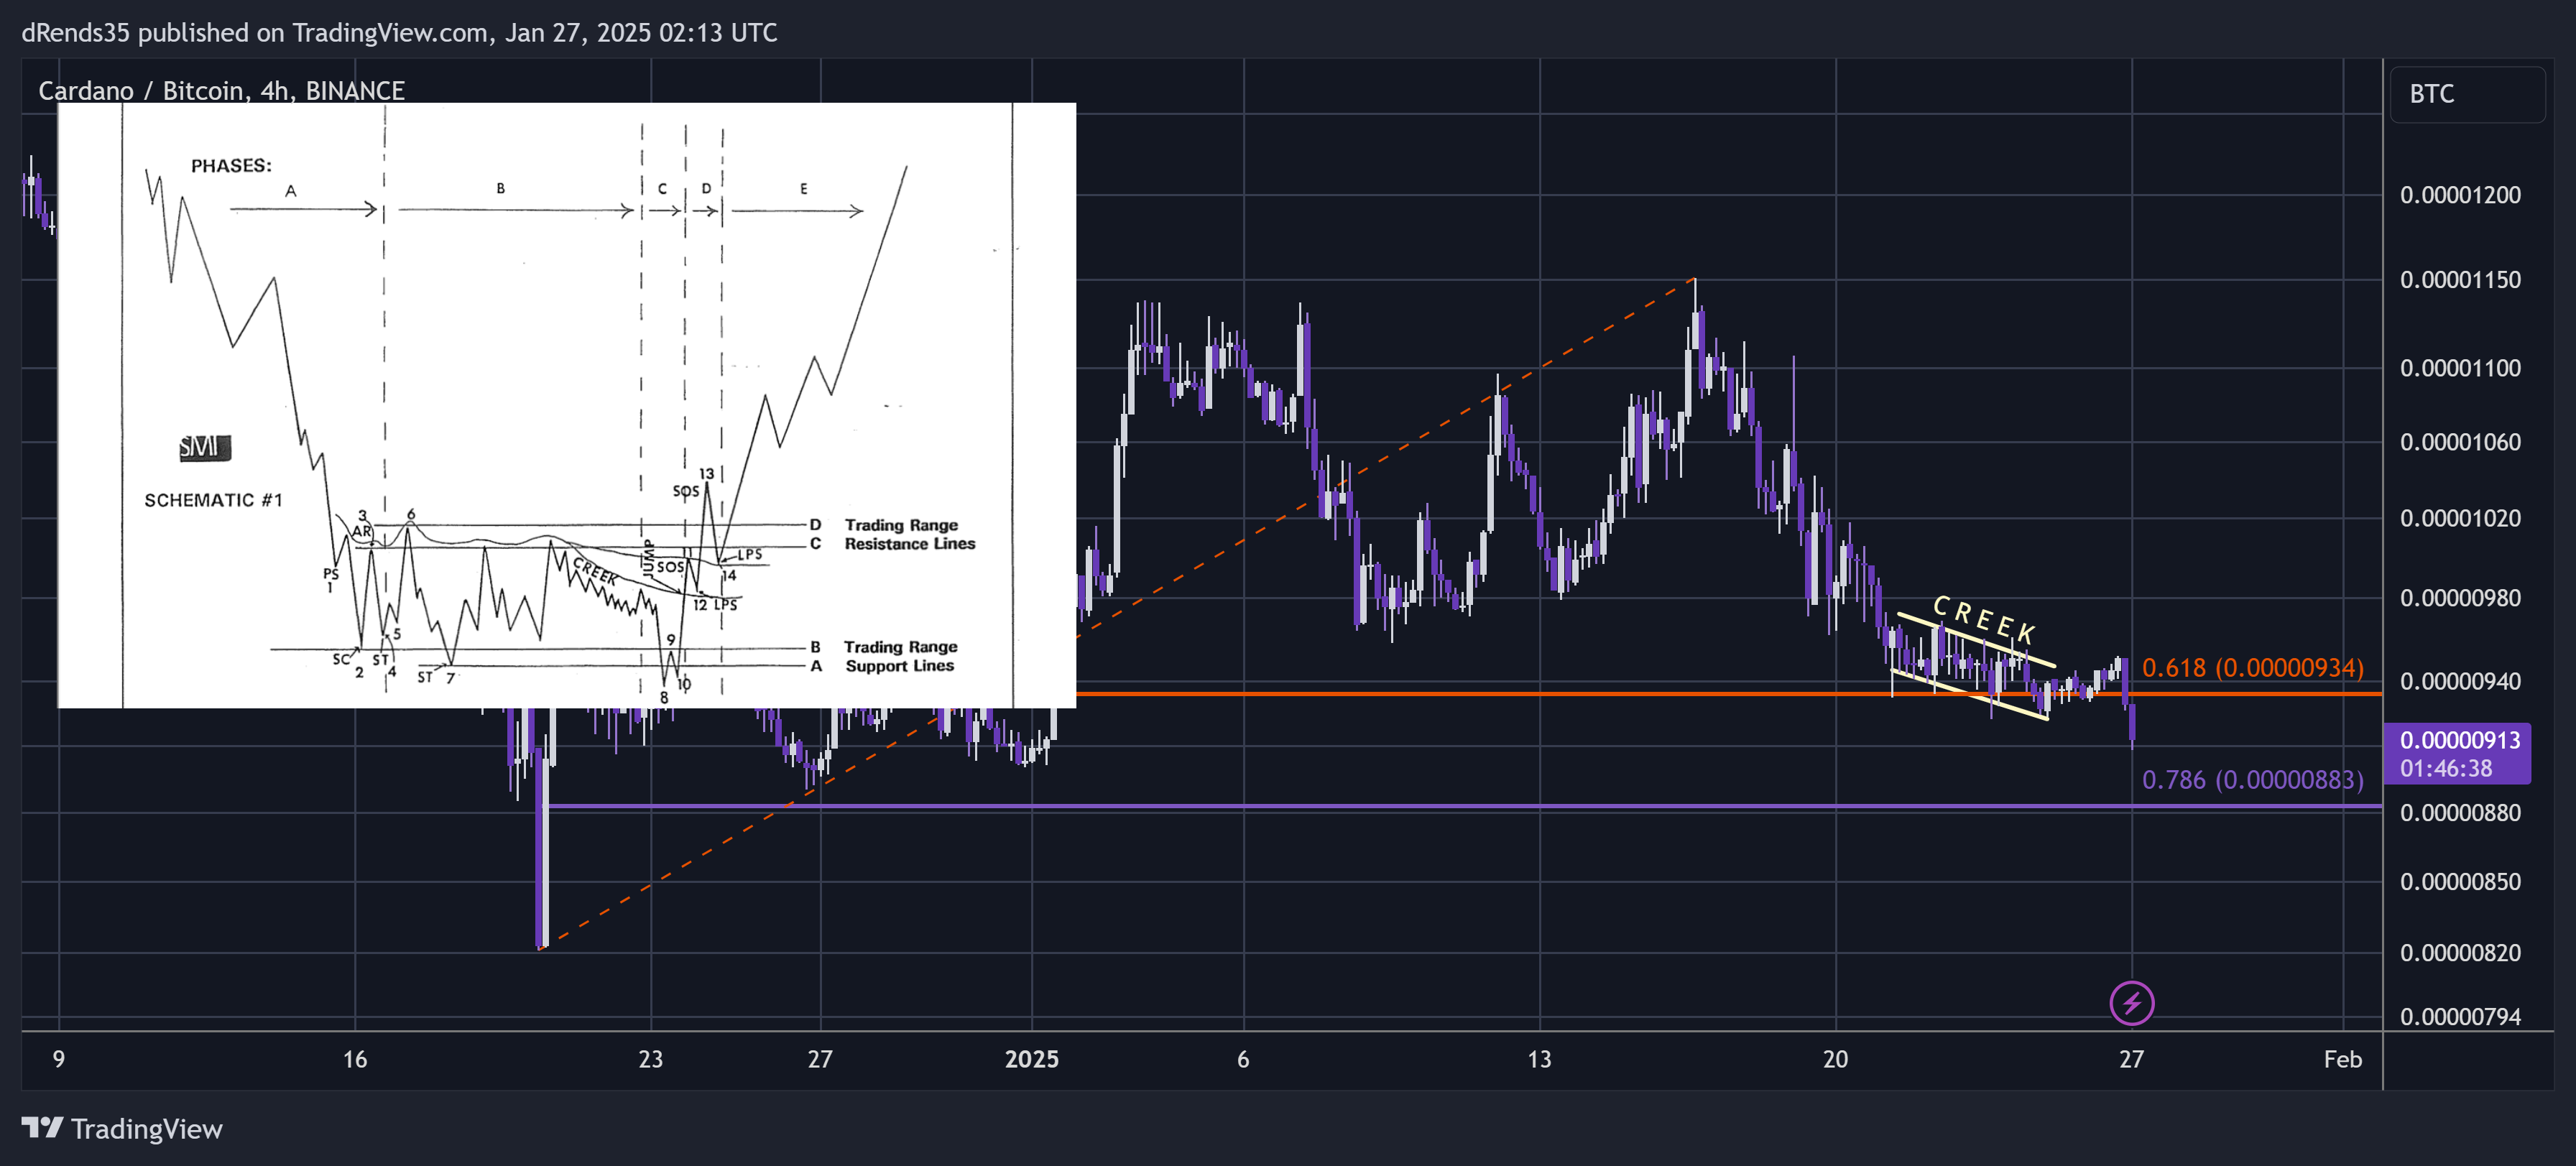This screenshot has width=2576, height=1166.
Task: Click the current price tag 0.00000913
Action: pyautogui.click(x=2457, y=753)
